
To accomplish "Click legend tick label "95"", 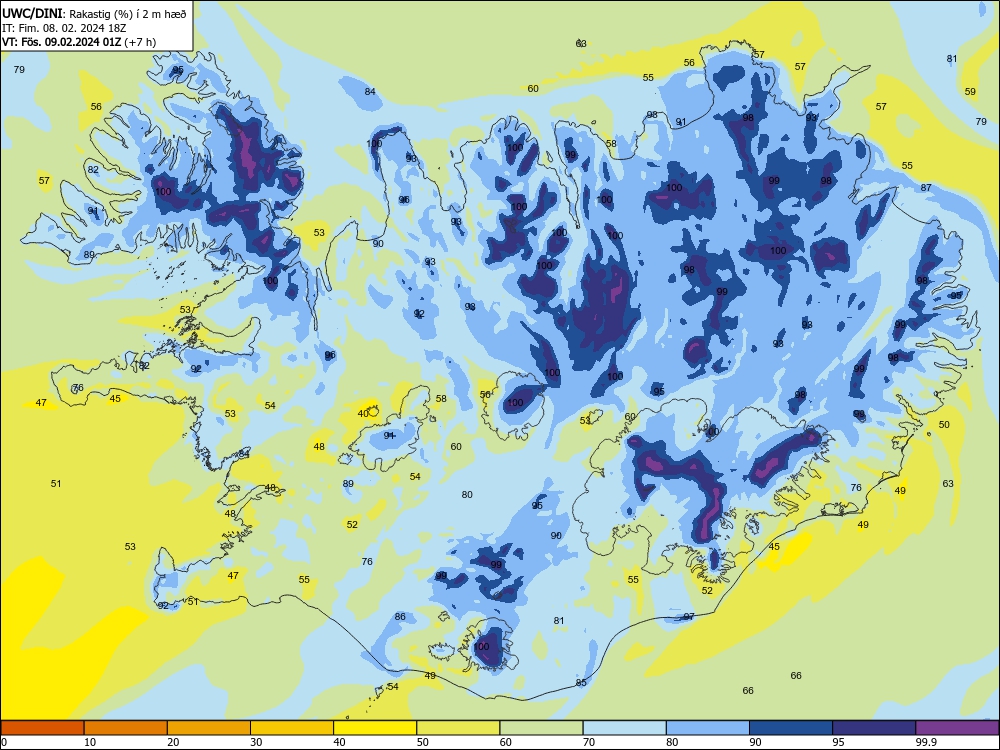I will coord(839,742).
